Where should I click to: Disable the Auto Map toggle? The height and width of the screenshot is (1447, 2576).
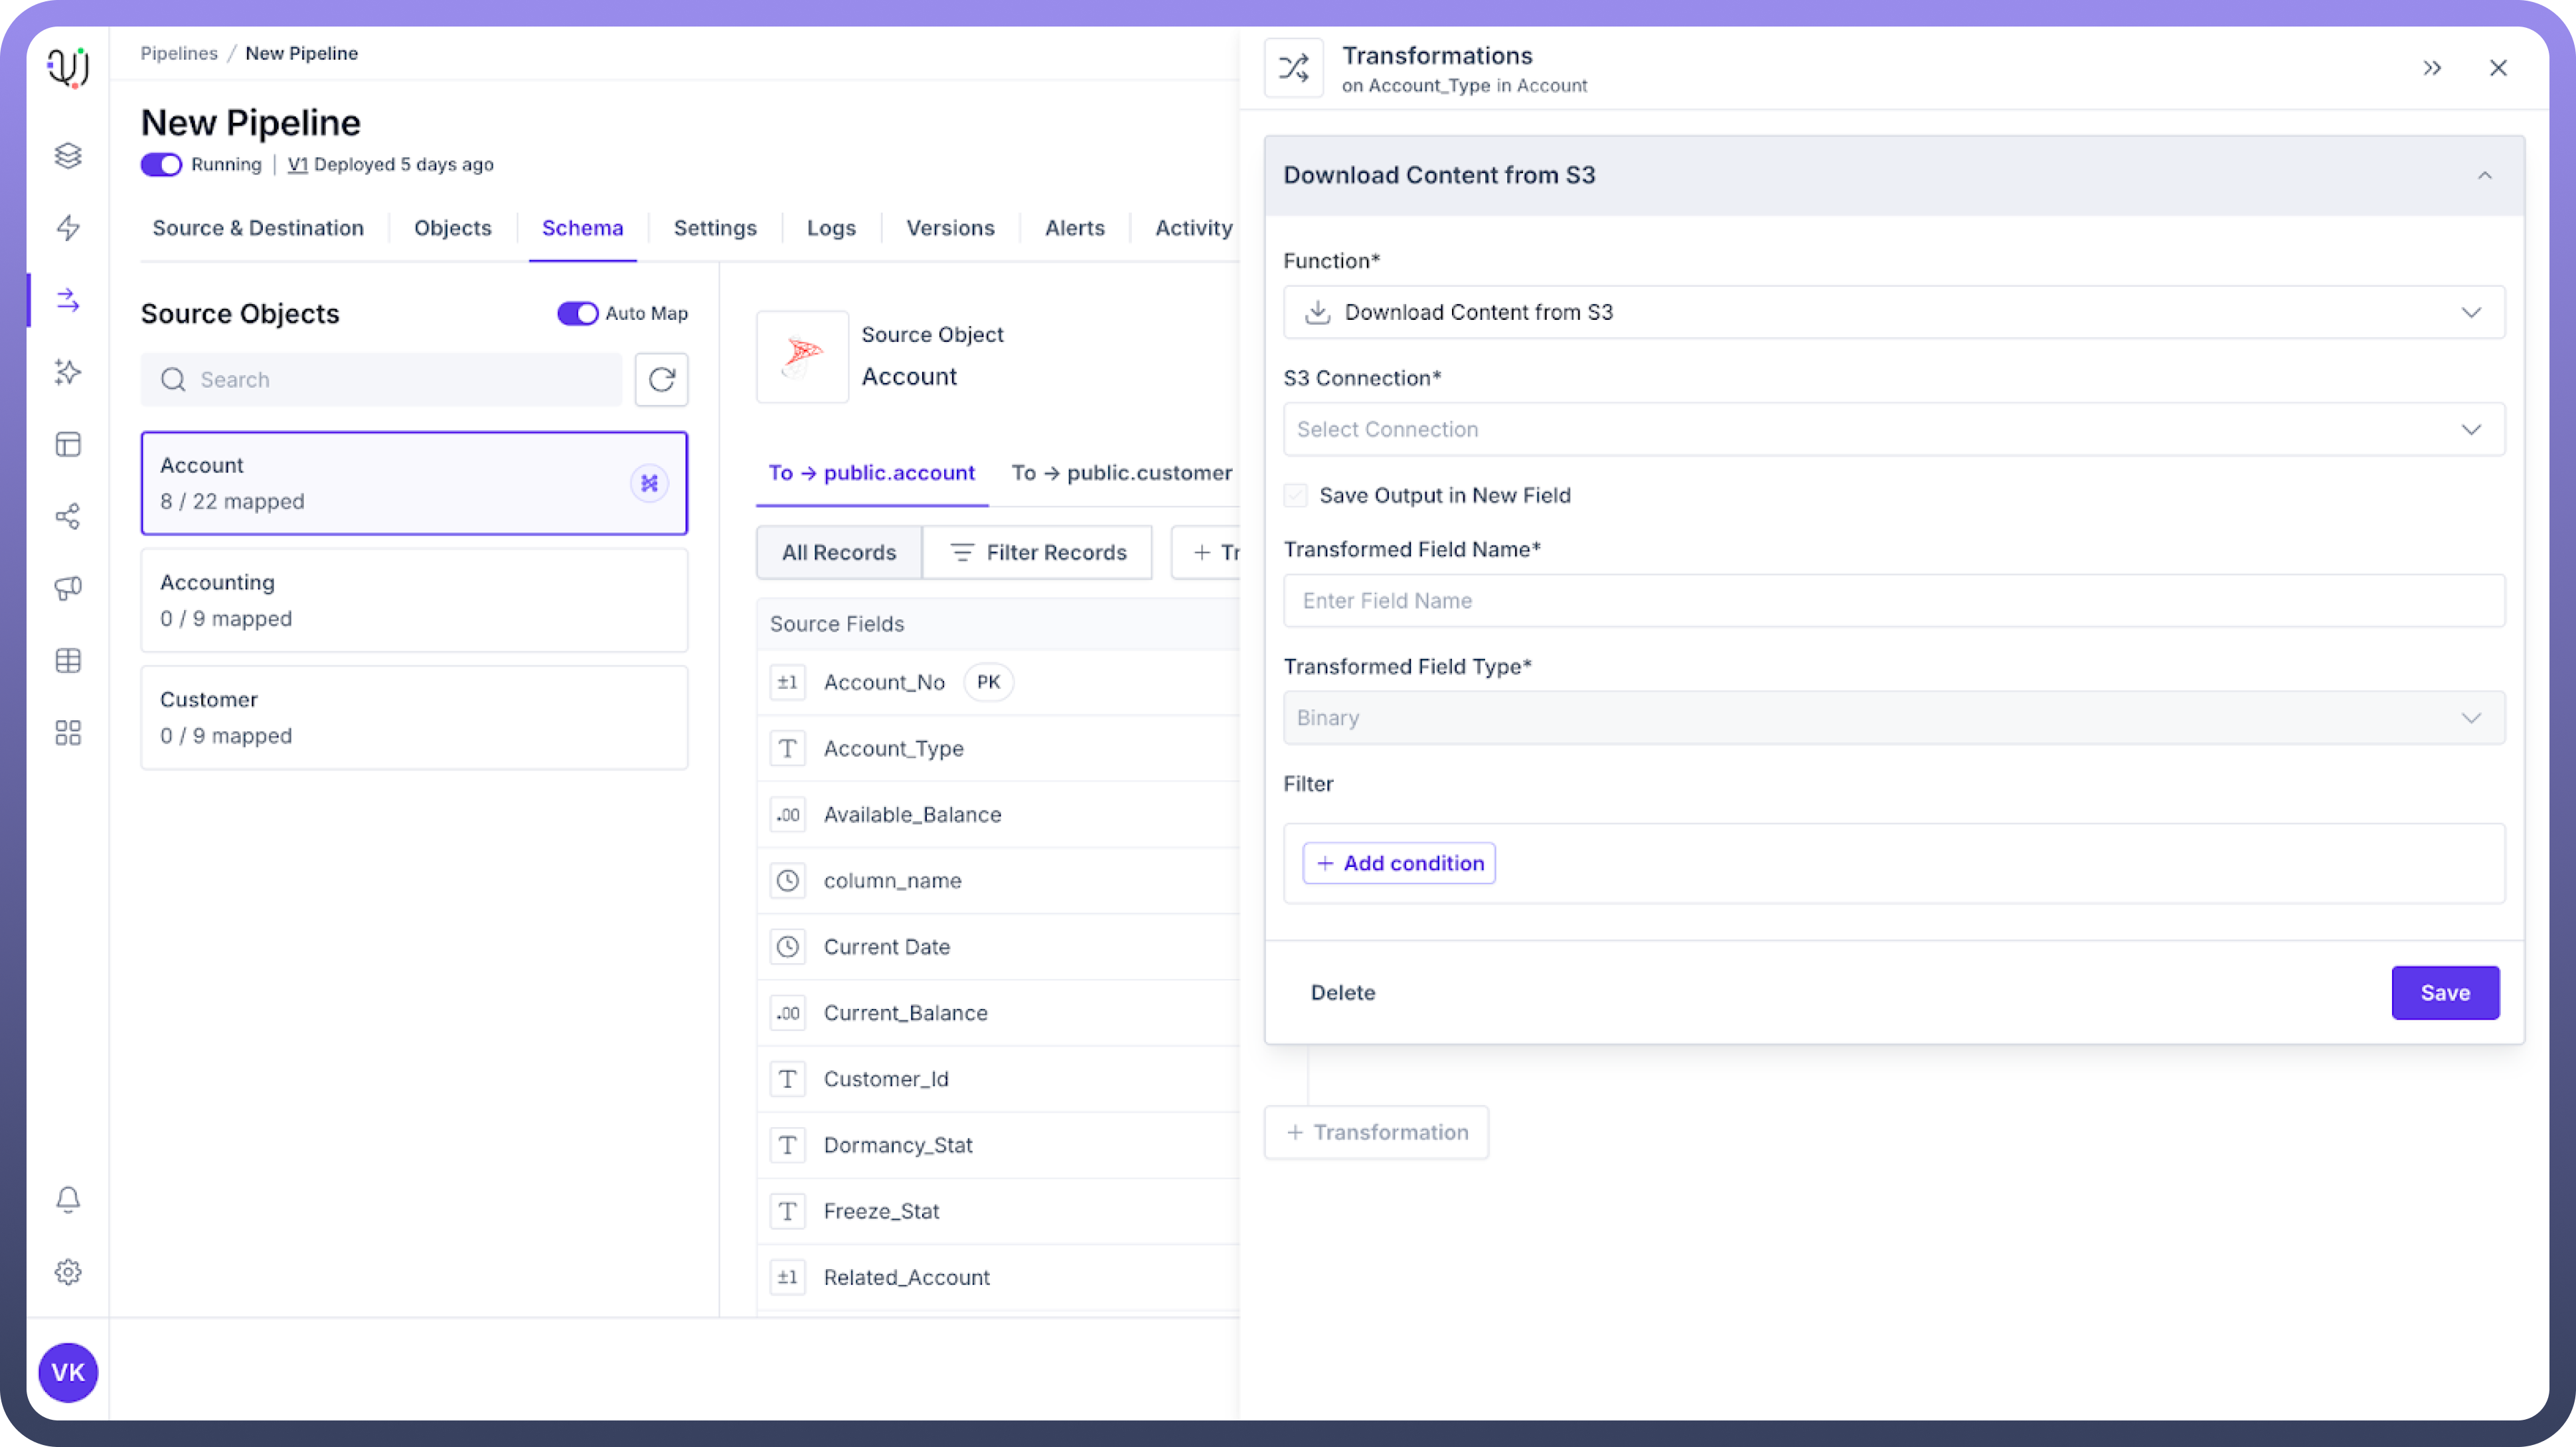coord(577,313)
